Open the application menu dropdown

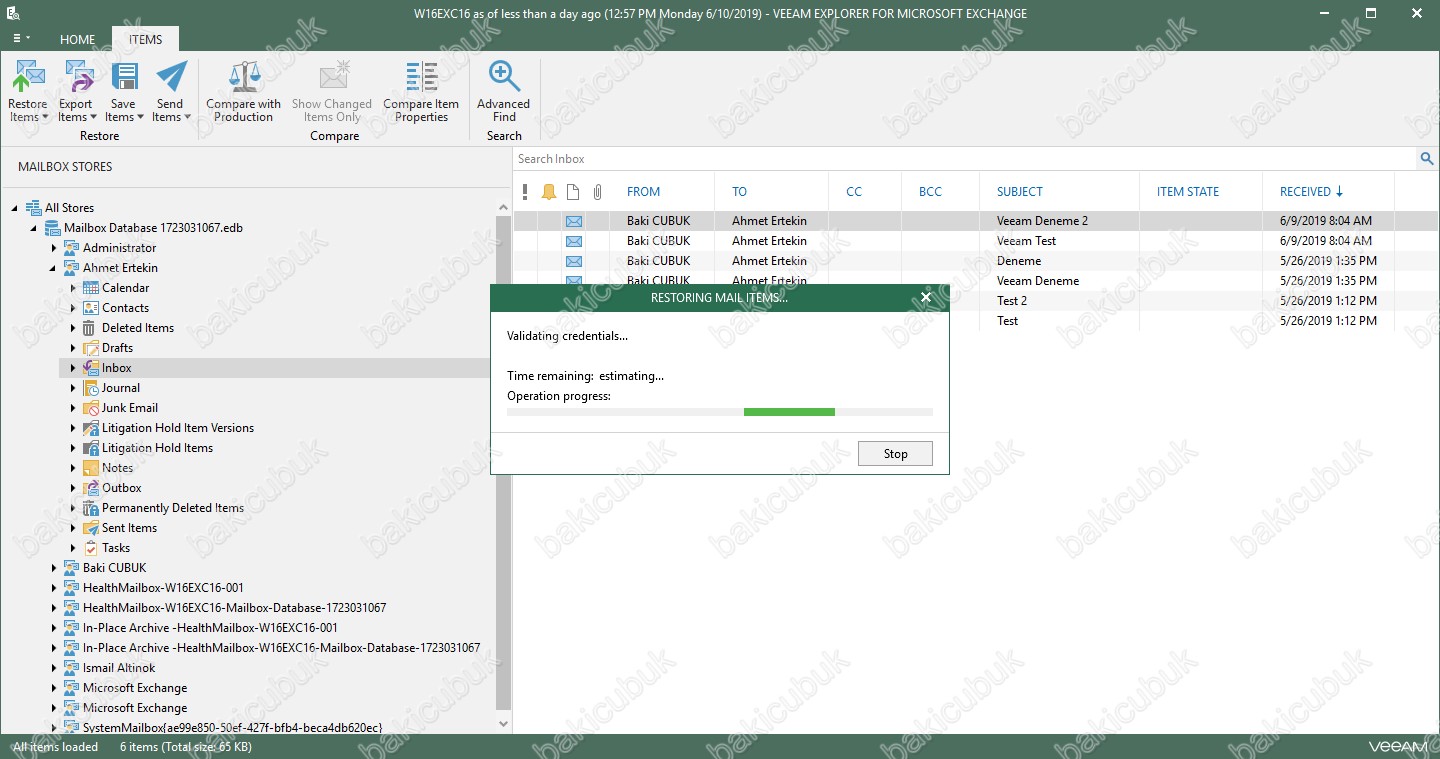coord(20,38)
